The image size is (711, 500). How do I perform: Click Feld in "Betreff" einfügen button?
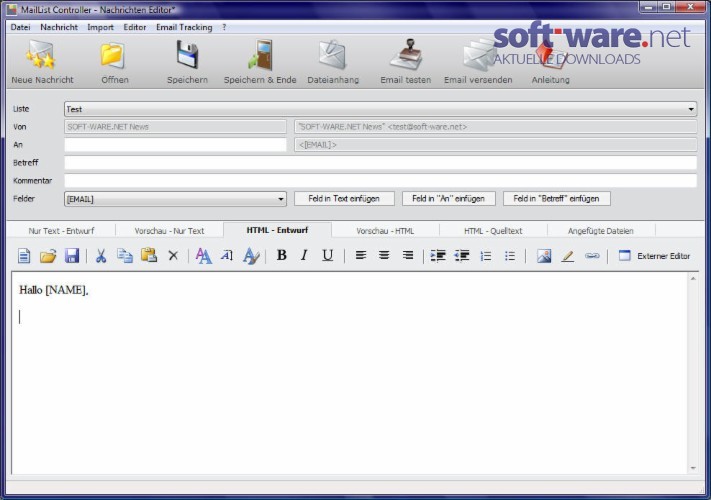pos(556,199)
